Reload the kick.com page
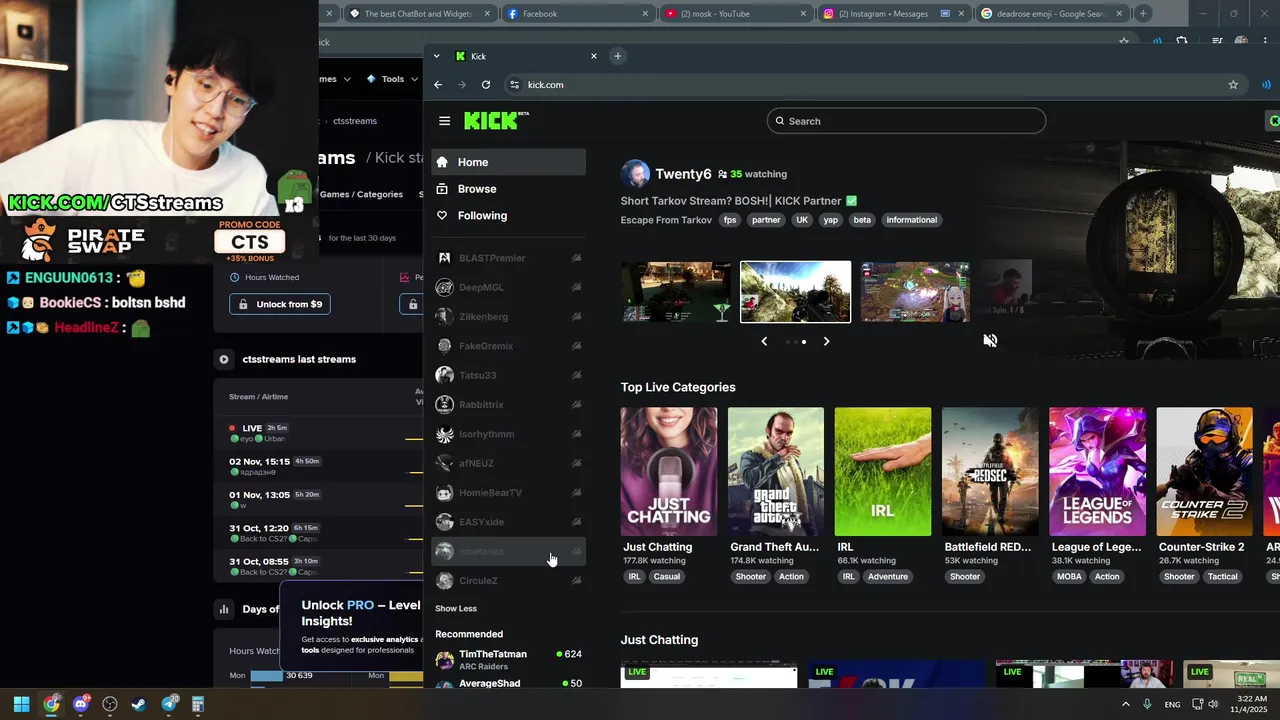 (486, 85)
